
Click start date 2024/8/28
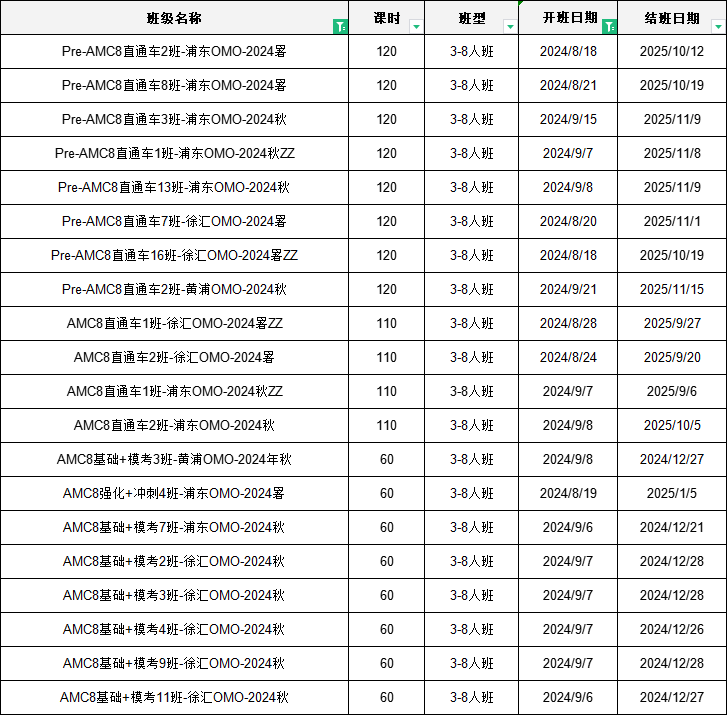[568, 324]
